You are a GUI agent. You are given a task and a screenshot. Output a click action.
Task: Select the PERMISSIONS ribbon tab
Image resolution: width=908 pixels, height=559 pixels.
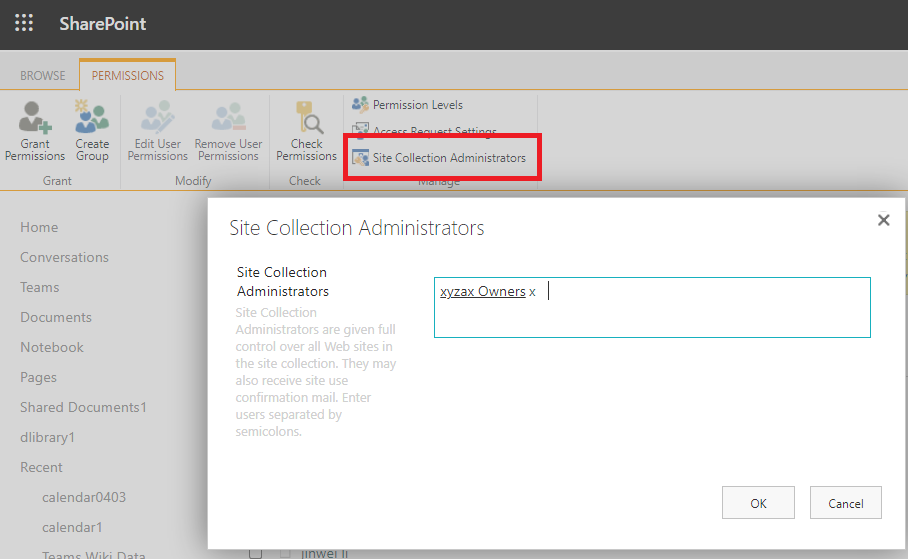(127, 76)
